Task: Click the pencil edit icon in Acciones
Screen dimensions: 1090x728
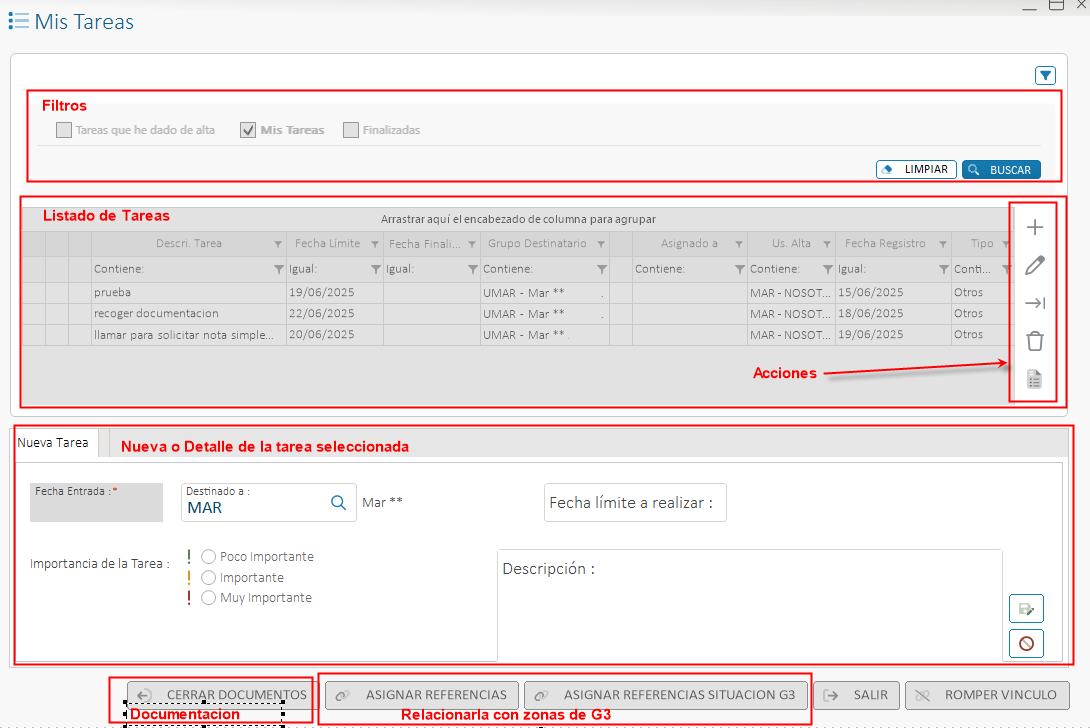Action: pyautogui.click(x=1035, y=265)
